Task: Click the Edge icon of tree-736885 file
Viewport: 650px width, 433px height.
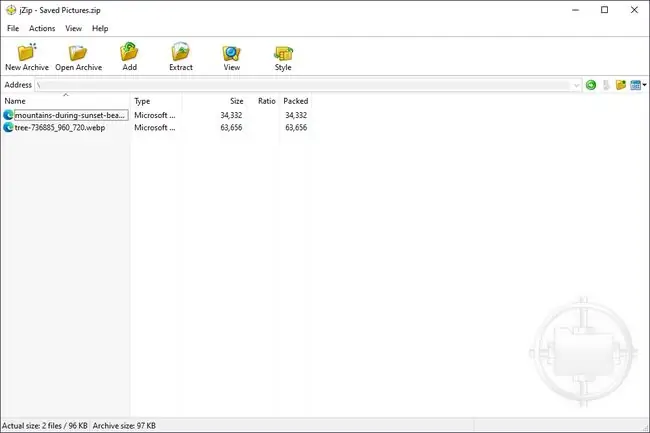Action: (x=8, y=128)
